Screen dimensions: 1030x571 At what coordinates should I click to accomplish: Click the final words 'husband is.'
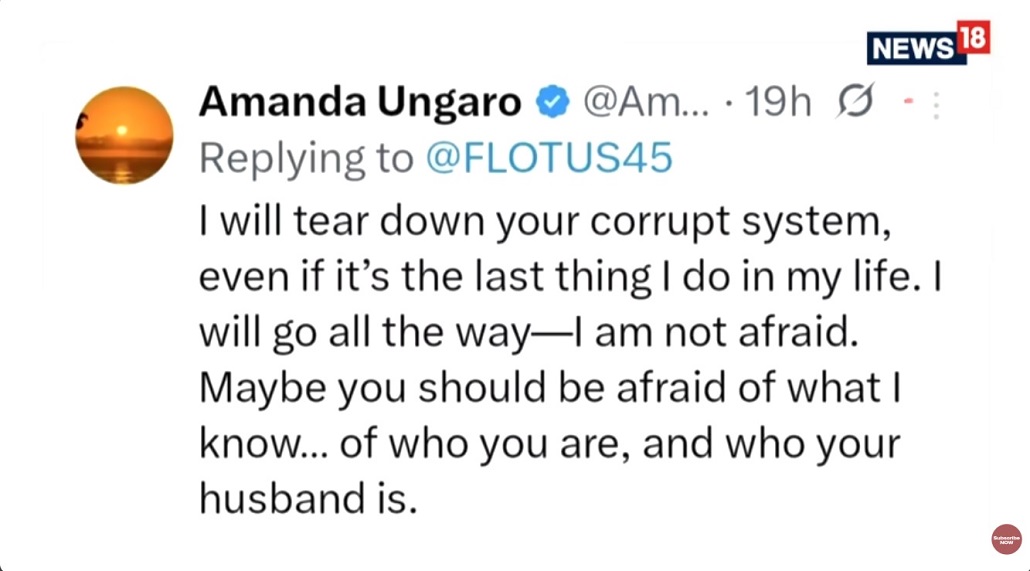click(x=307, y=497)
